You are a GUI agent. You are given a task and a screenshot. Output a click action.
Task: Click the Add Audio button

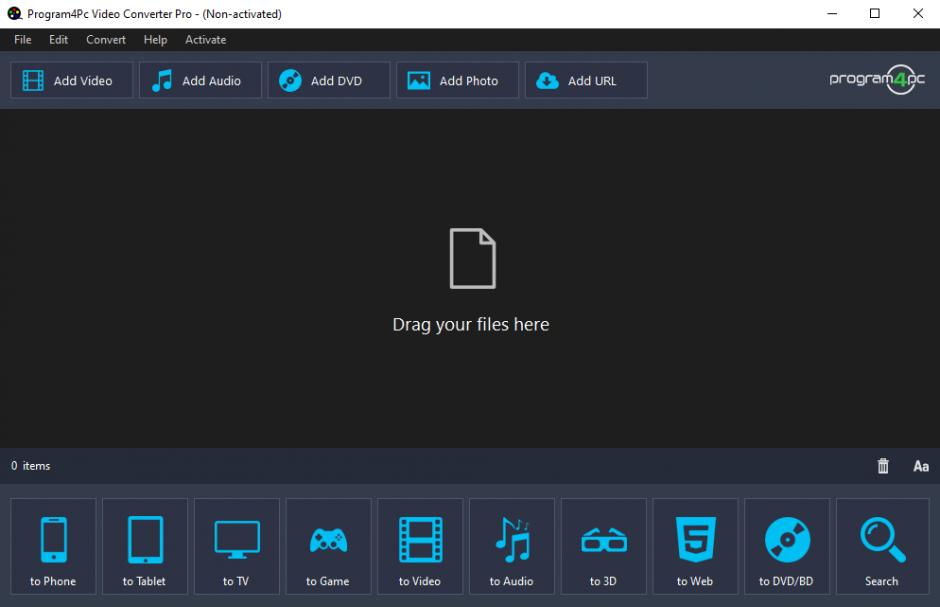click(x=200, y=80)
